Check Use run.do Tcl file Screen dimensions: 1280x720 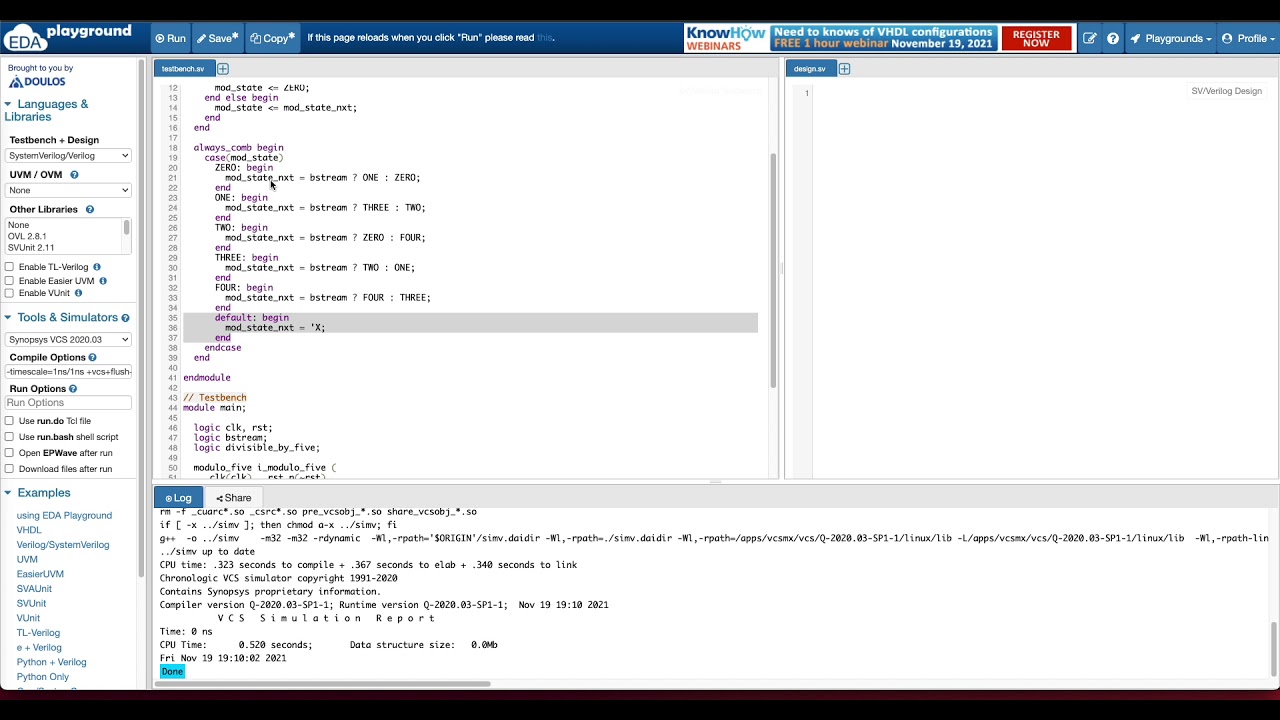(9, 421)
